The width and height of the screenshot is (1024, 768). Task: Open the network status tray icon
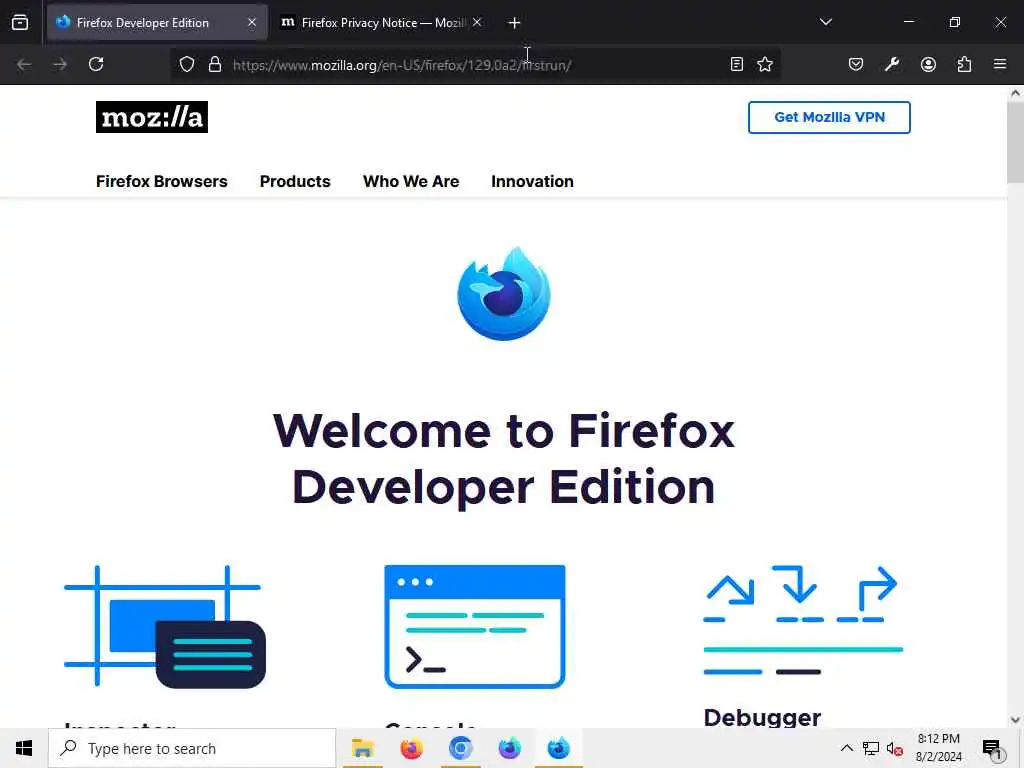pos(871,748)
